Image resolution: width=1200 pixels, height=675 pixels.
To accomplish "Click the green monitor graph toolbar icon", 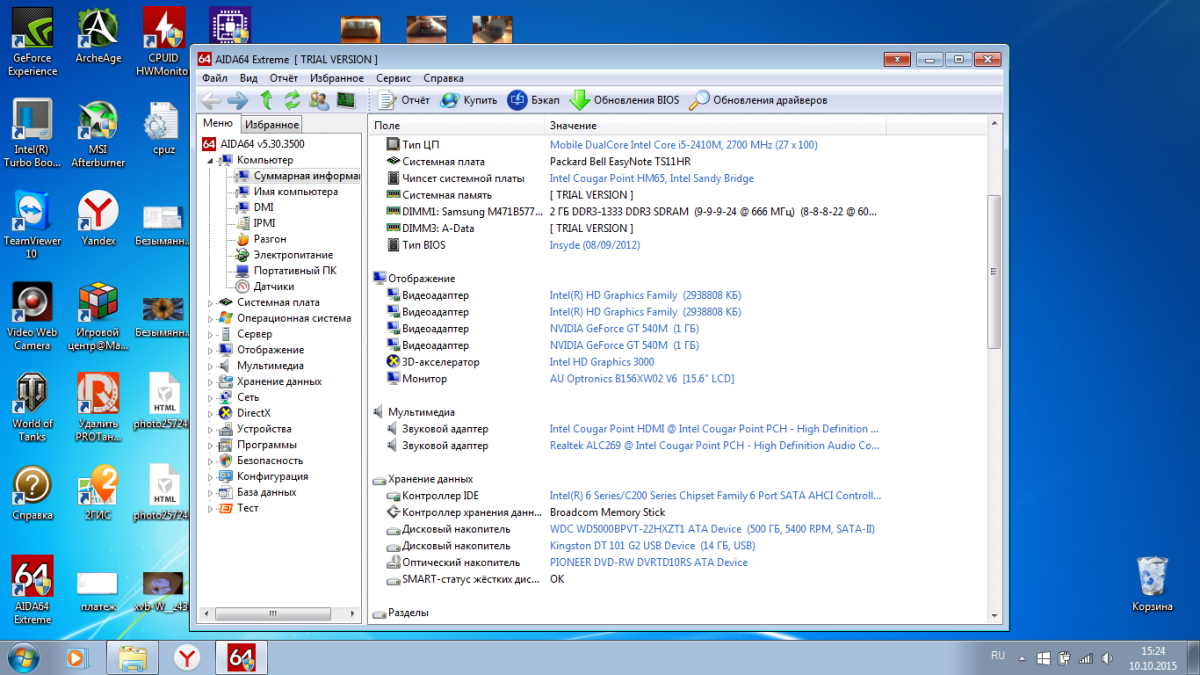I will (x=346, y=100).
